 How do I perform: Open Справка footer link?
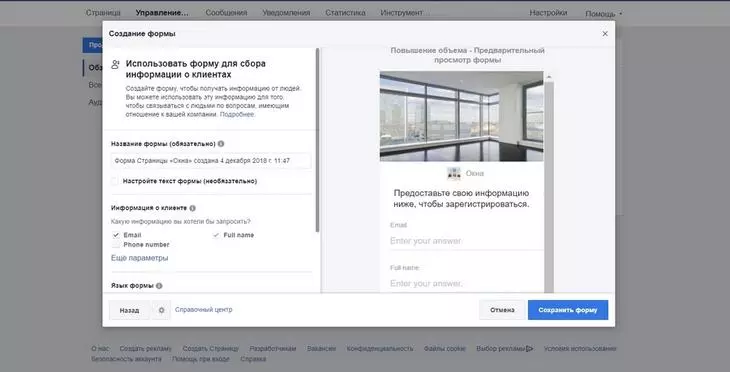click(x=253, y=359)
